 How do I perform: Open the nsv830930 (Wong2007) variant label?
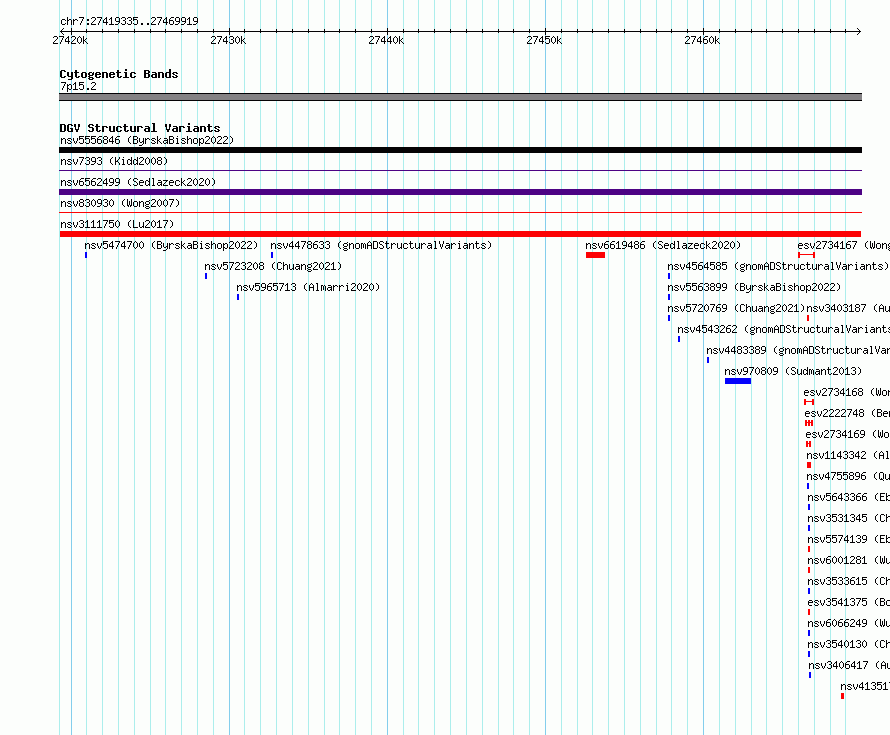(x=120, y=203)
